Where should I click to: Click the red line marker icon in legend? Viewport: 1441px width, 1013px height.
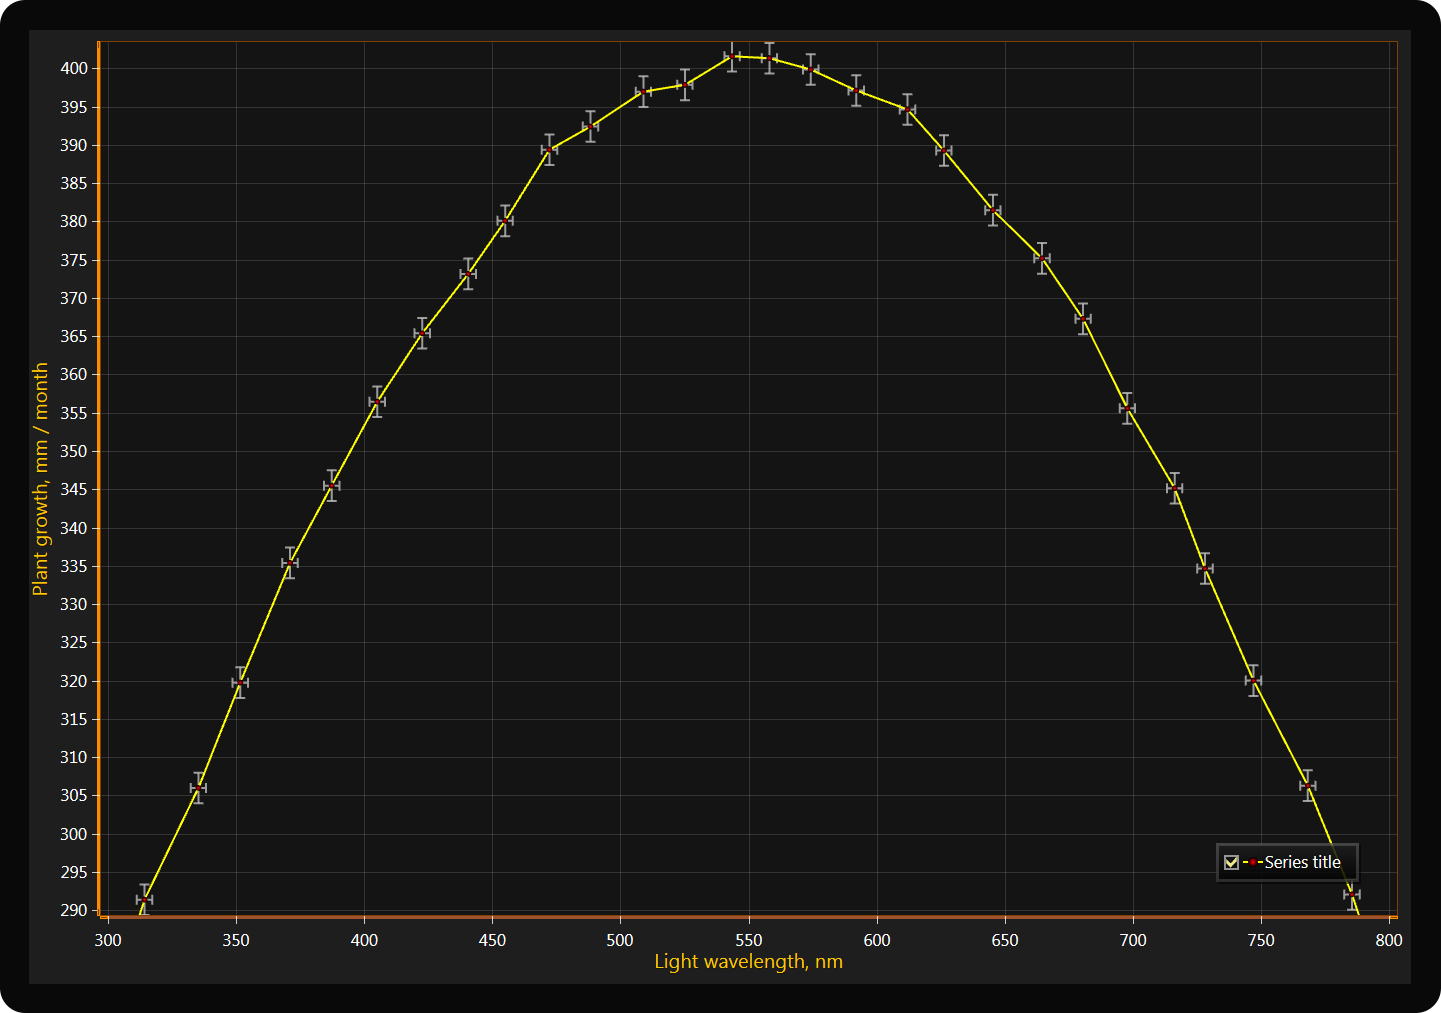pyautogui.click(x=1252, y=862)
